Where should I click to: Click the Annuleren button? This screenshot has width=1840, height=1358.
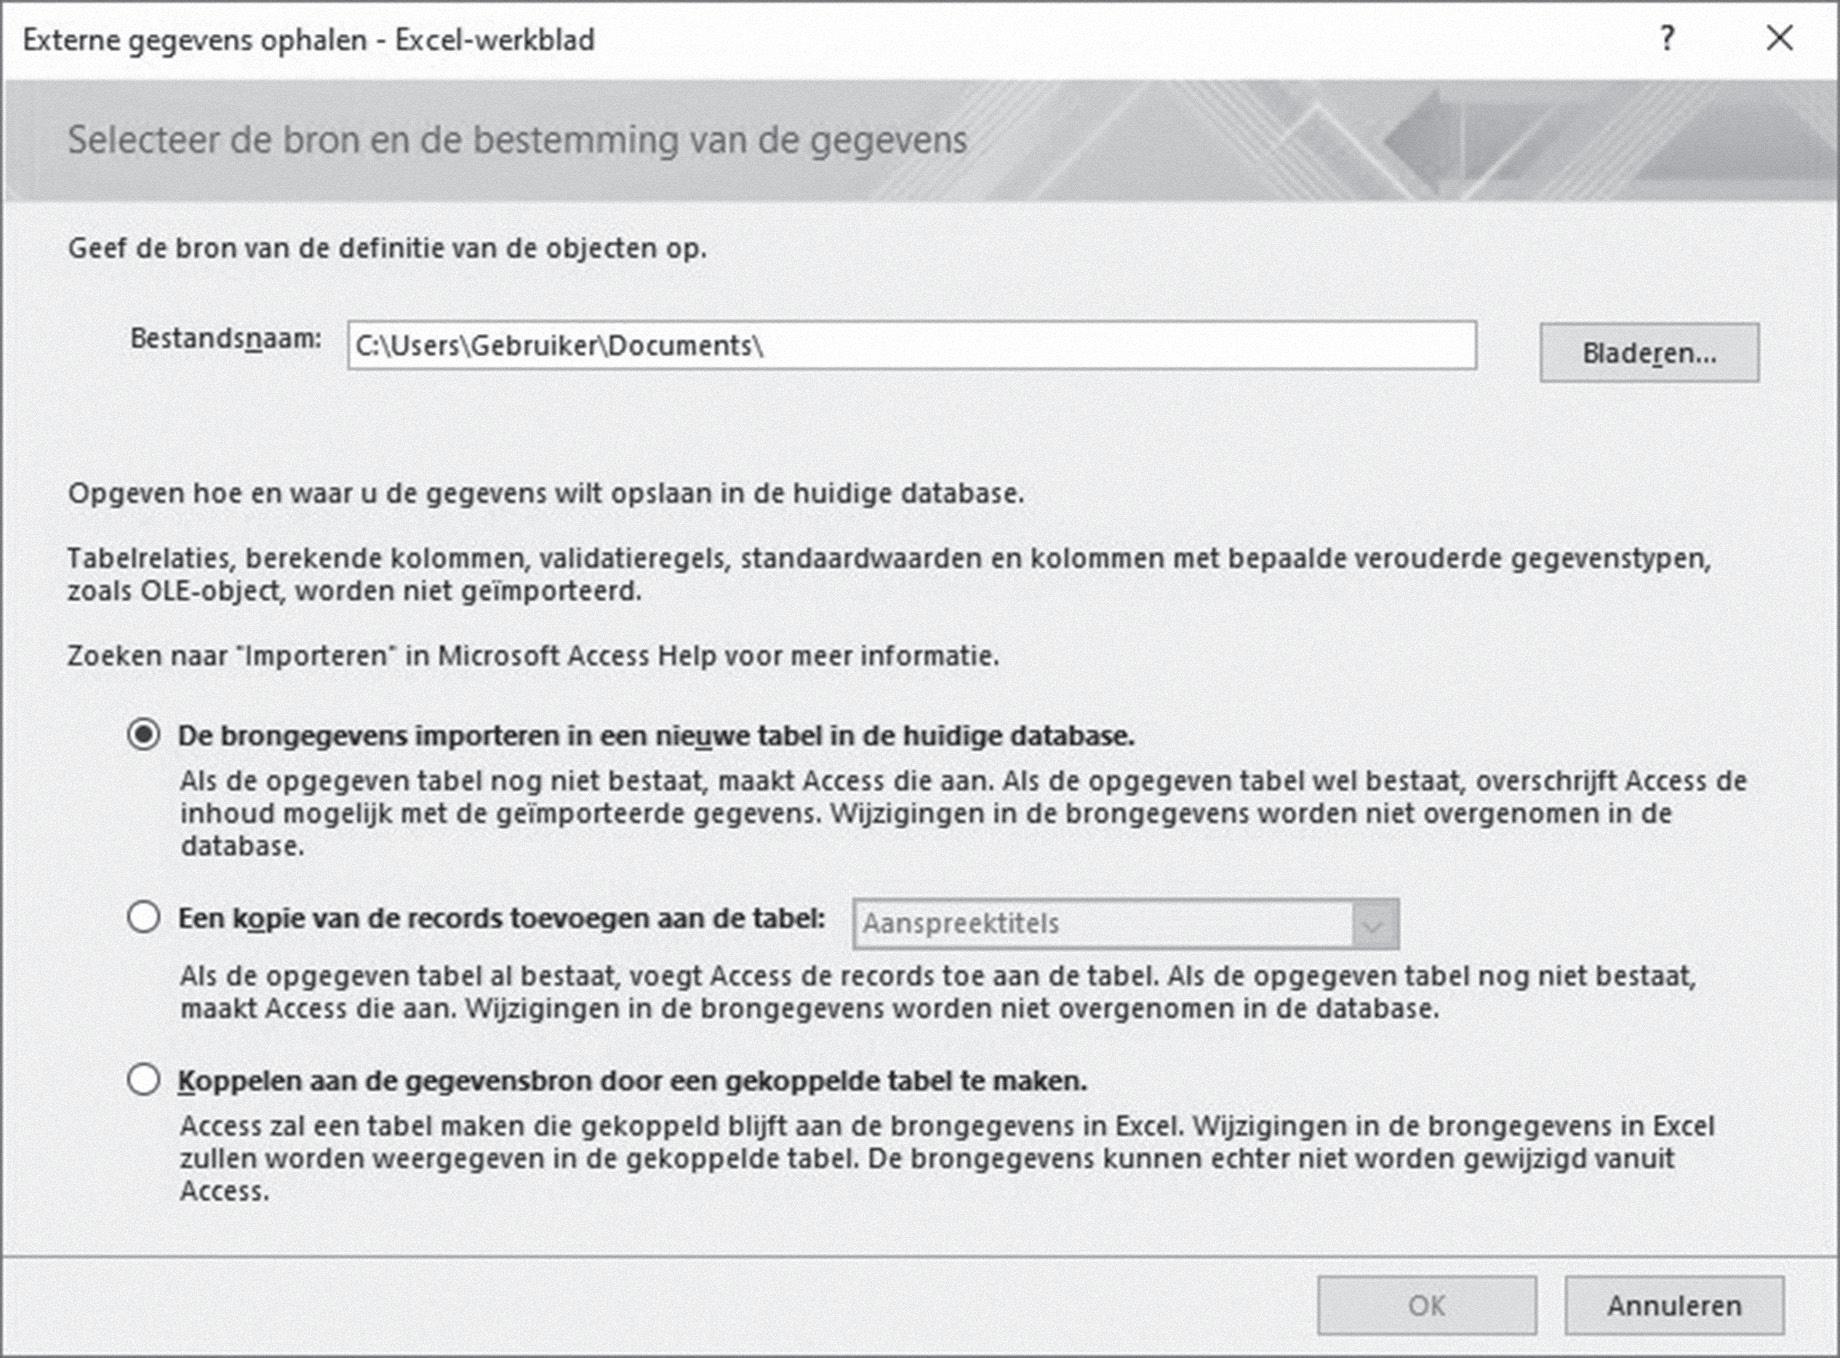pyautogui.click(x=1674, y=1305)
